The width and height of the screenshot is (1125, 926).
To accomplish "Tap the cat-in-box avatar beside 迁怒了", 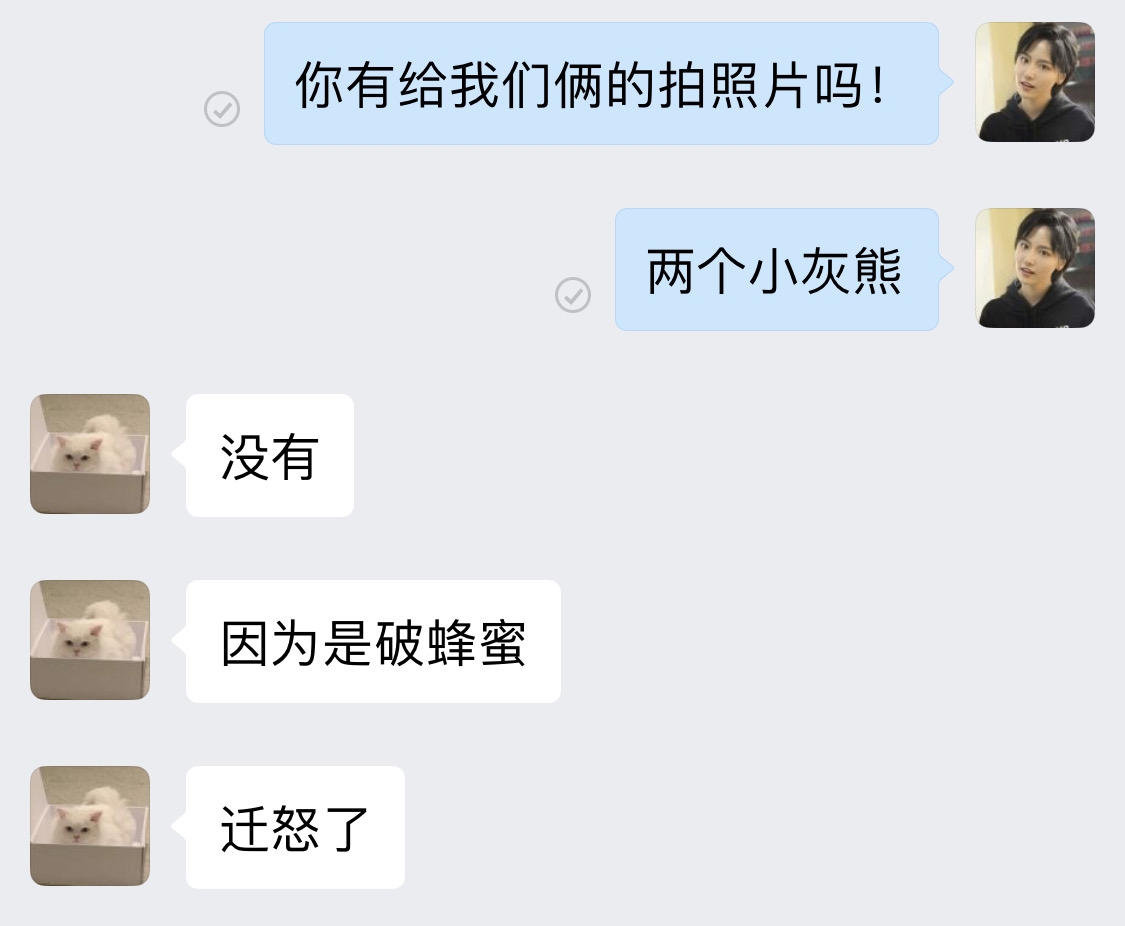I will pyautogui.click(x=90, y=826).
